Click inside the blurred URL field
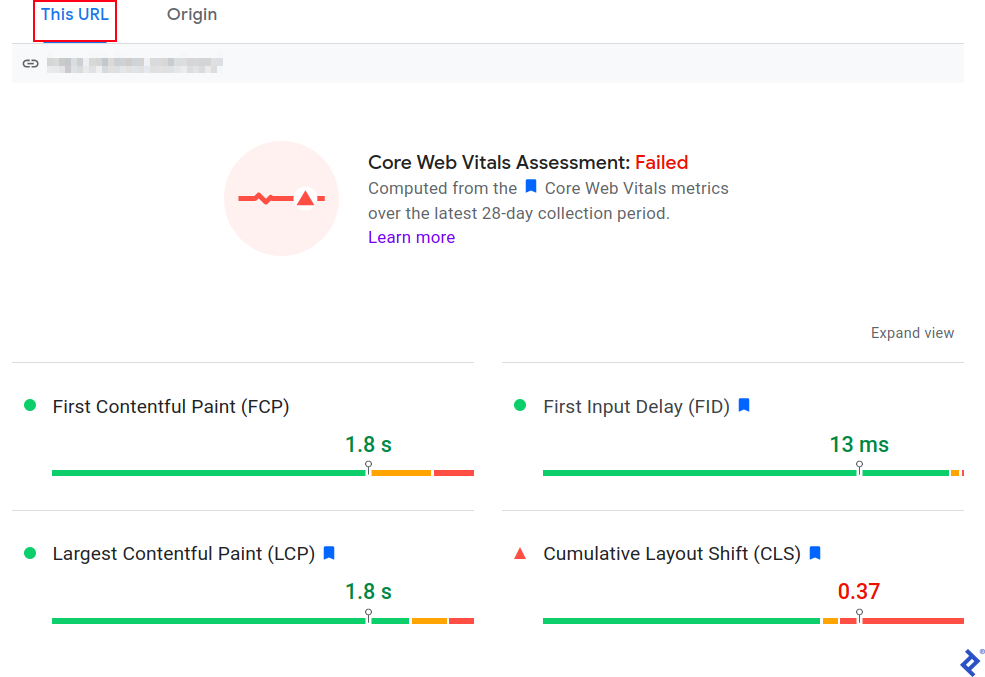 coord(135,63)
